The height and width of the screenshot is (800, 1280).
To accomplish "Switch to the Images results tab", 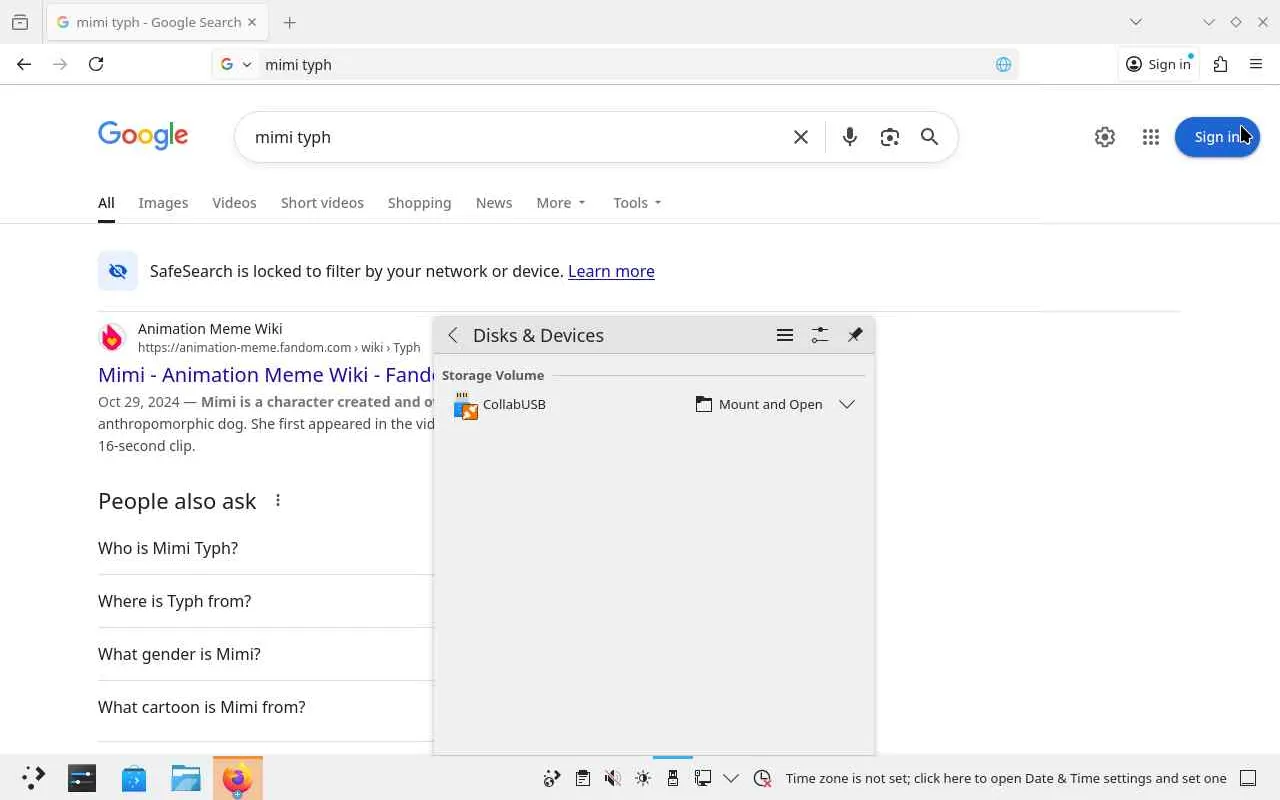I will (163, 202).
